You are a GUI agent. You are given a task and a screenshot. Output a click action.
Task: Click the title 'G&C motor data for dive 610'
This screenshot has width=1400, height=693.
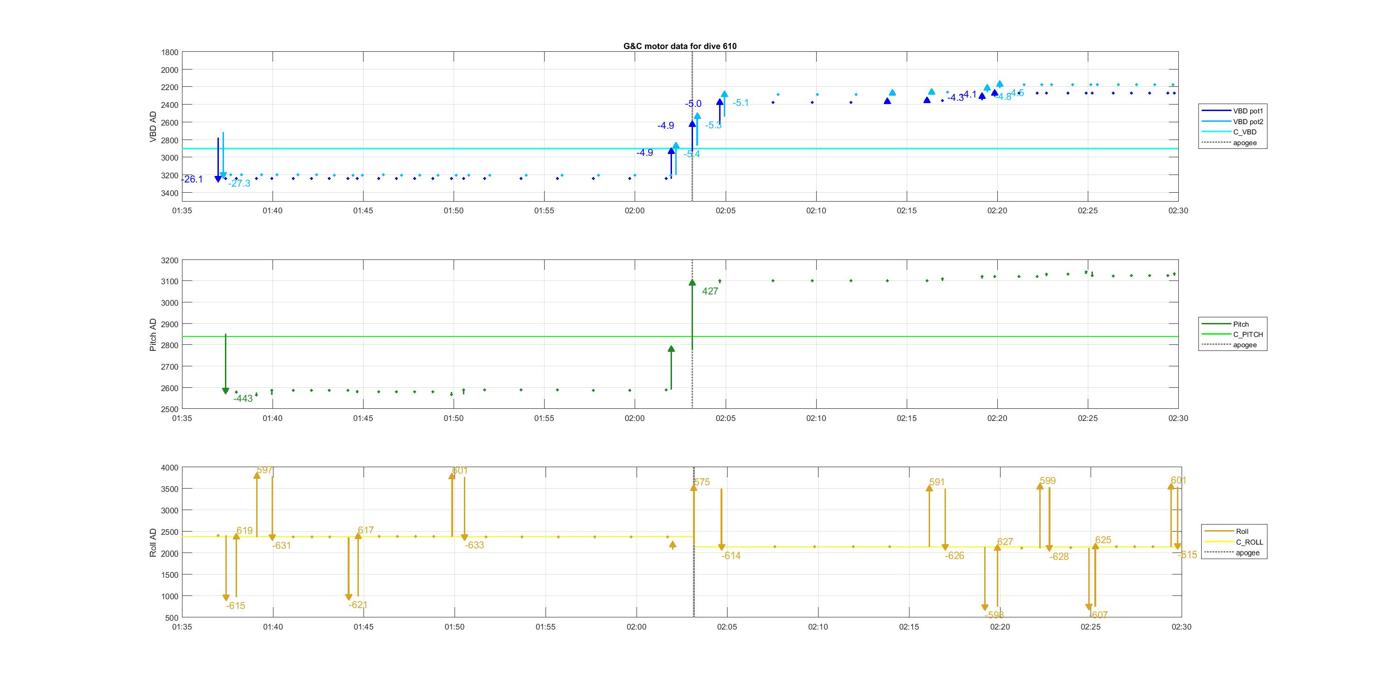[x=680, y=46]
